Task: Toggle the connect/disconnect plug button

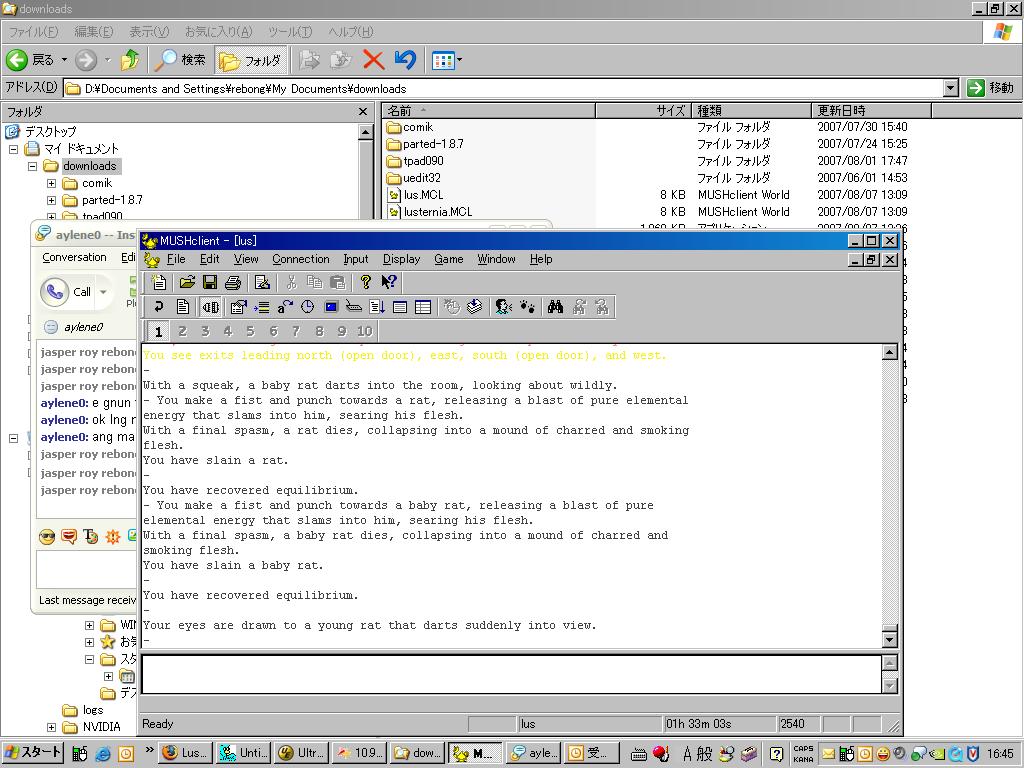Action: [x=210, y=307]
